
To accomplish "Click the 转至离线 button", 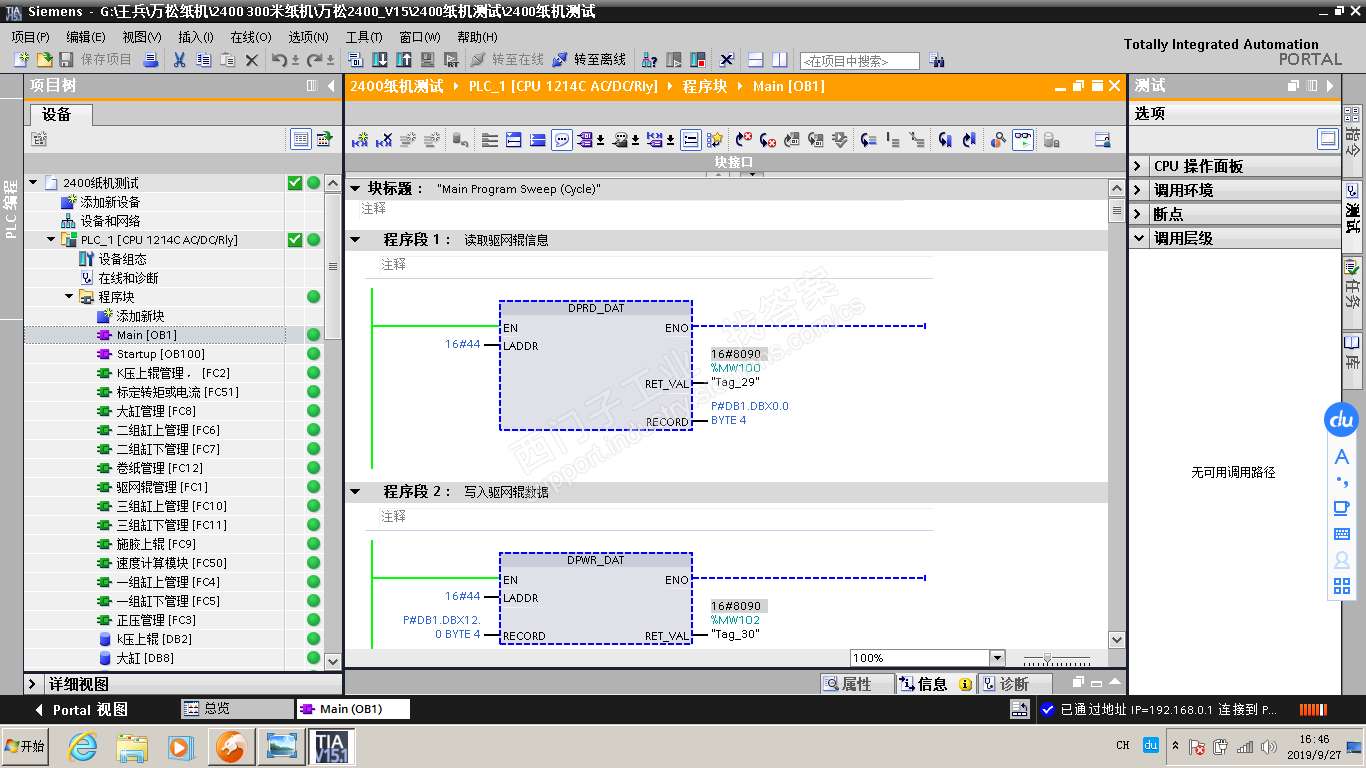I will point(589,60).
